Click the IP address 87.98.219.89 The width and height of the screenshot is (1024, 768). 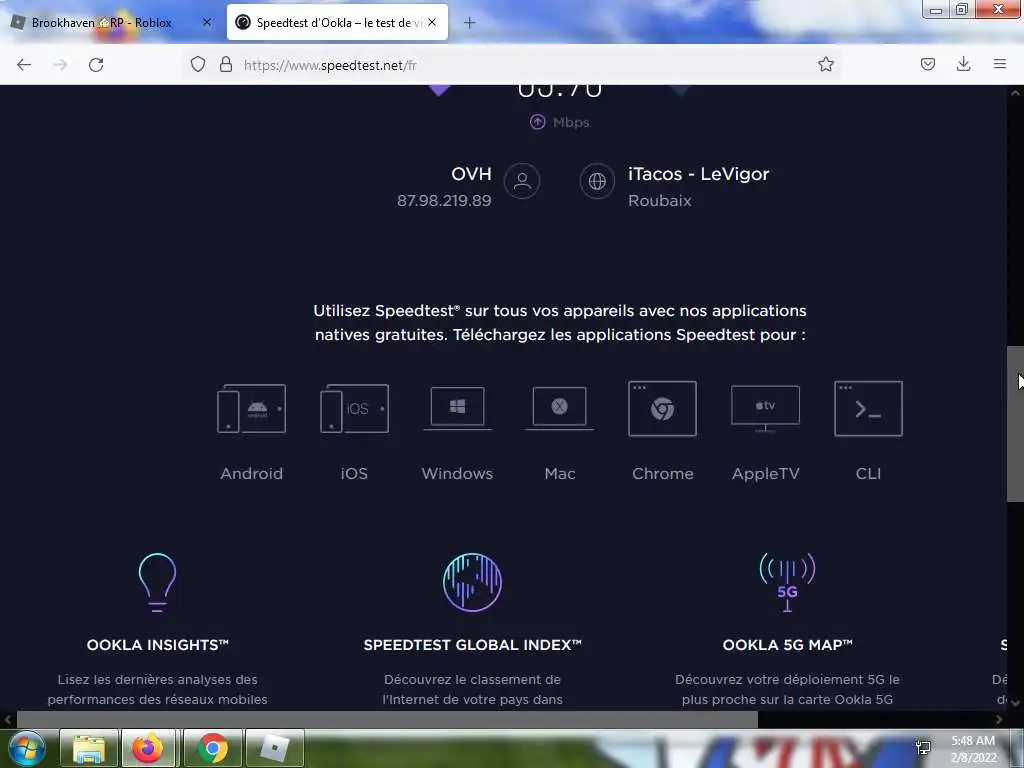[444, 200]
